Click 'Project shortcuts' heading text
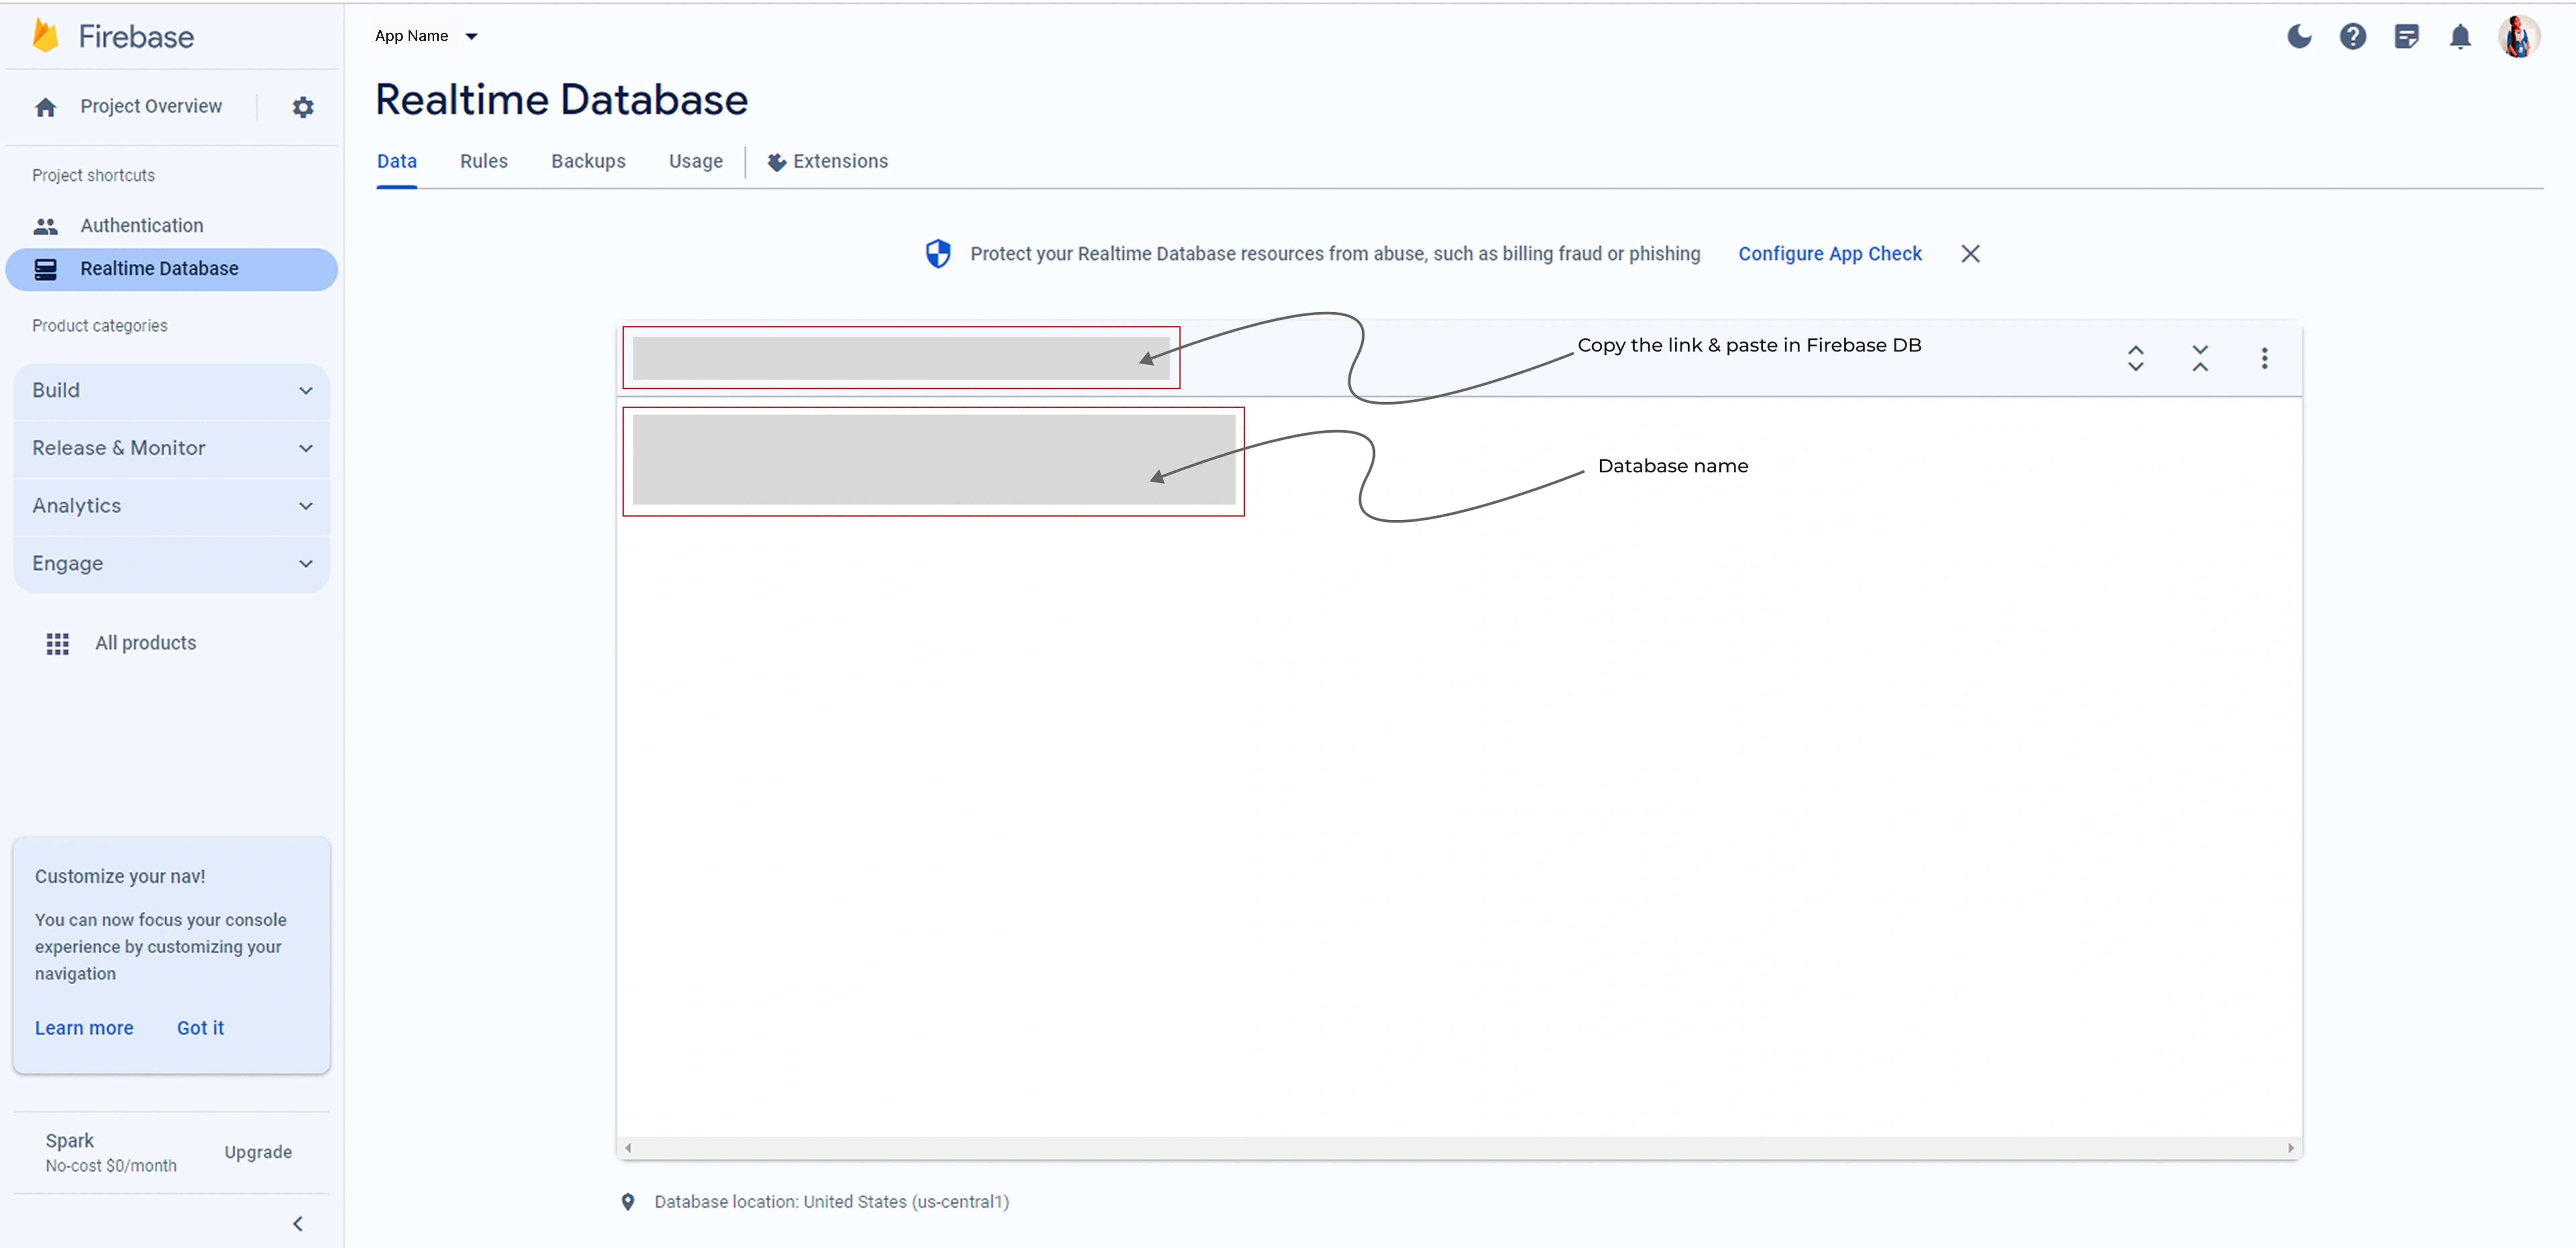 [94, 176]
